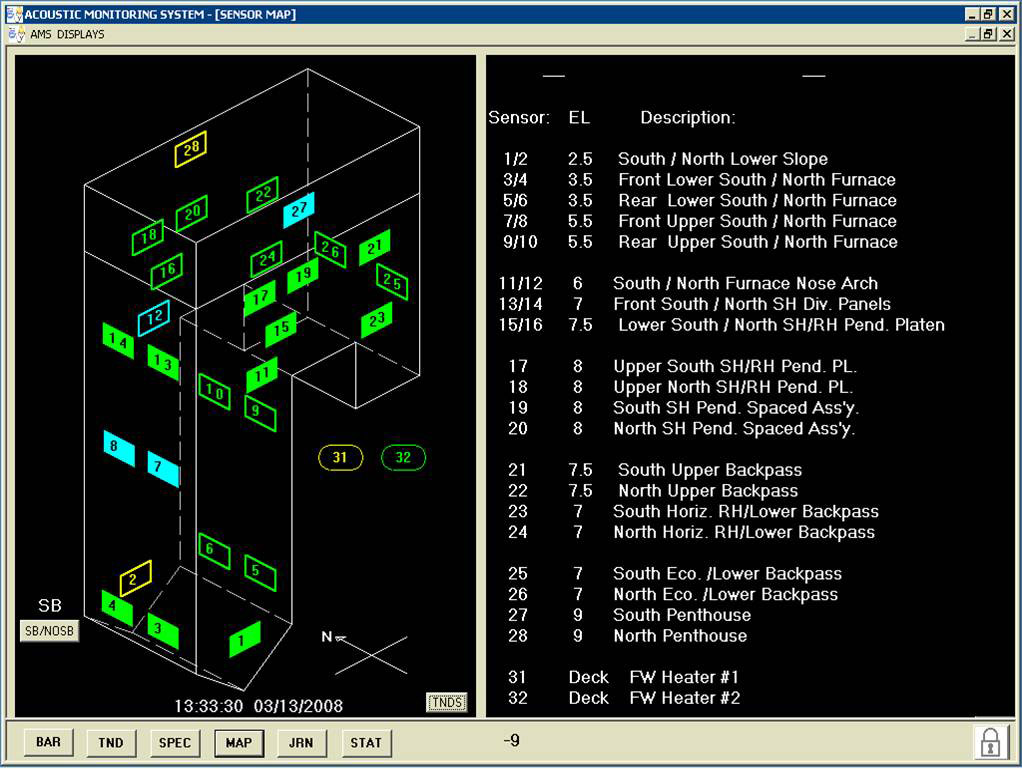Click cyan sensor 12 marker on map

click(x=152, y=315)
